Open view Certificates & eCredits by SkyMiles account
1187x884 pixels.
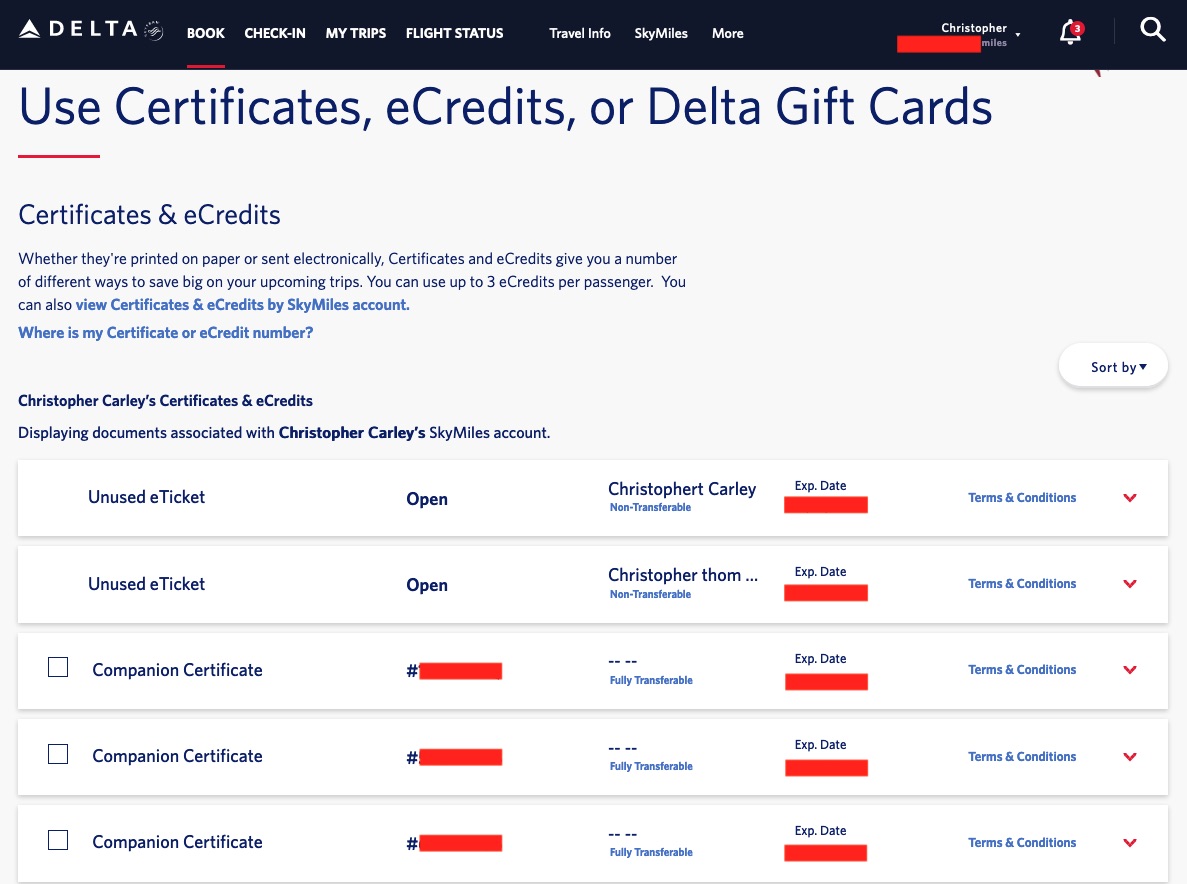(243, 304)
